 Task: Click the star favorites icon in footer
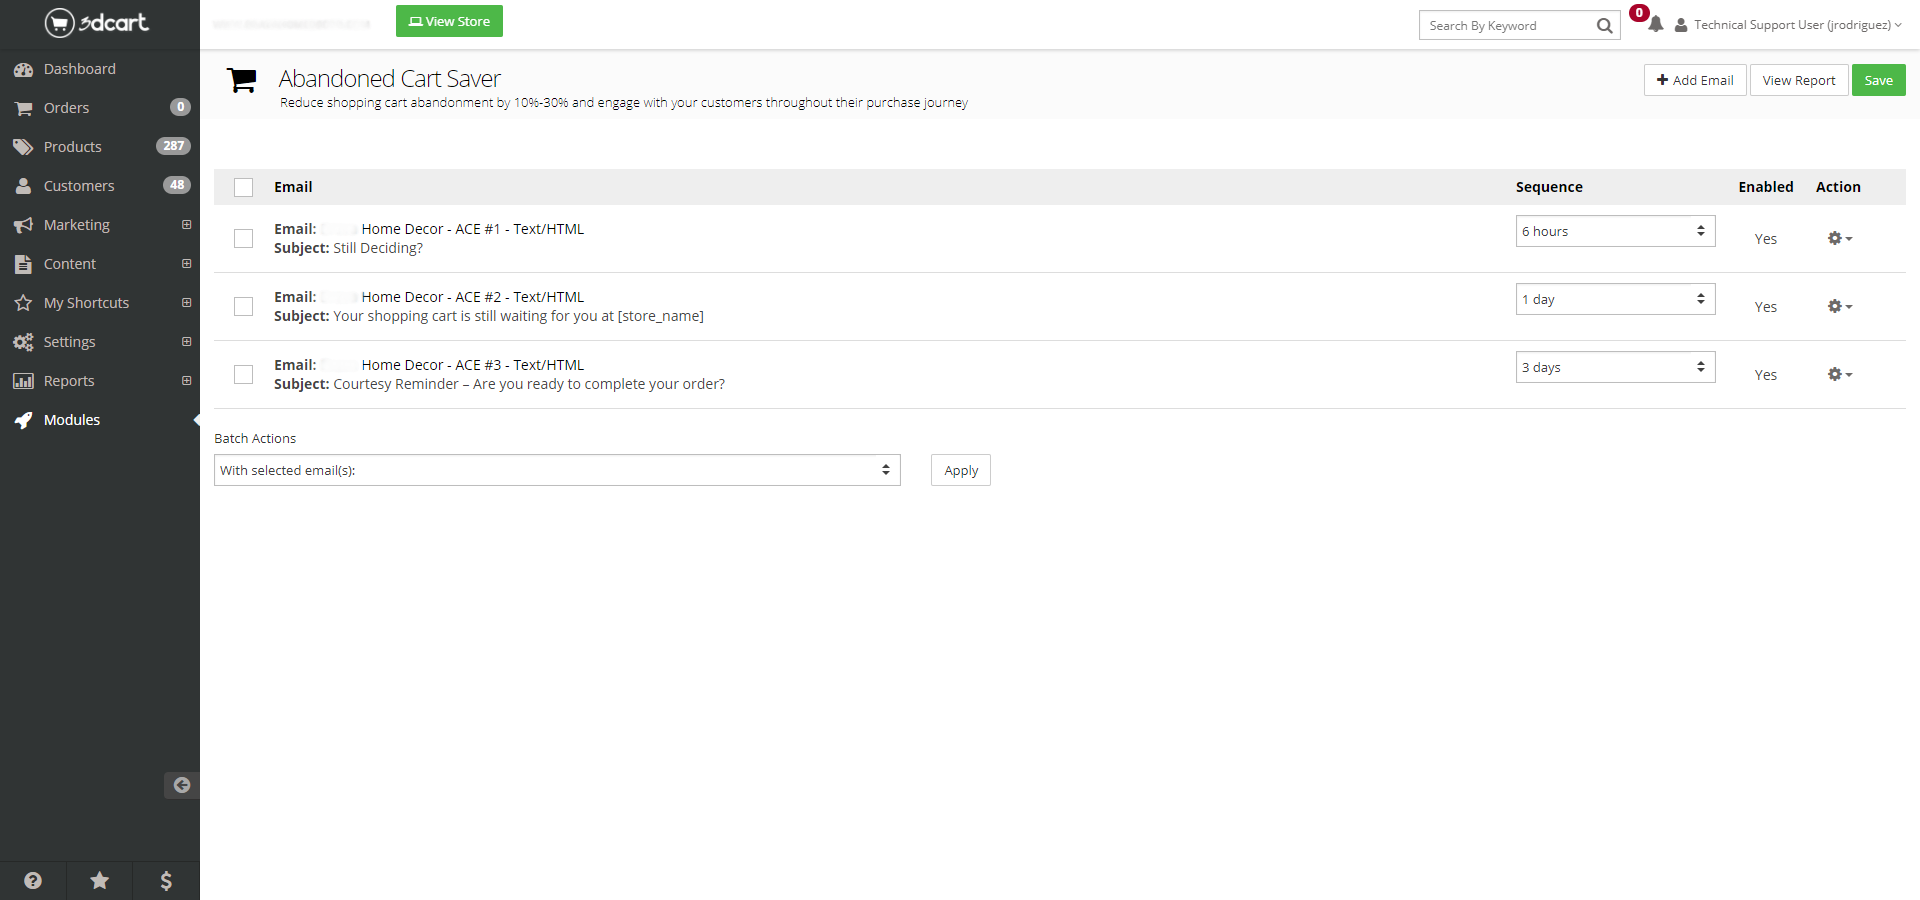pos(100,880)
